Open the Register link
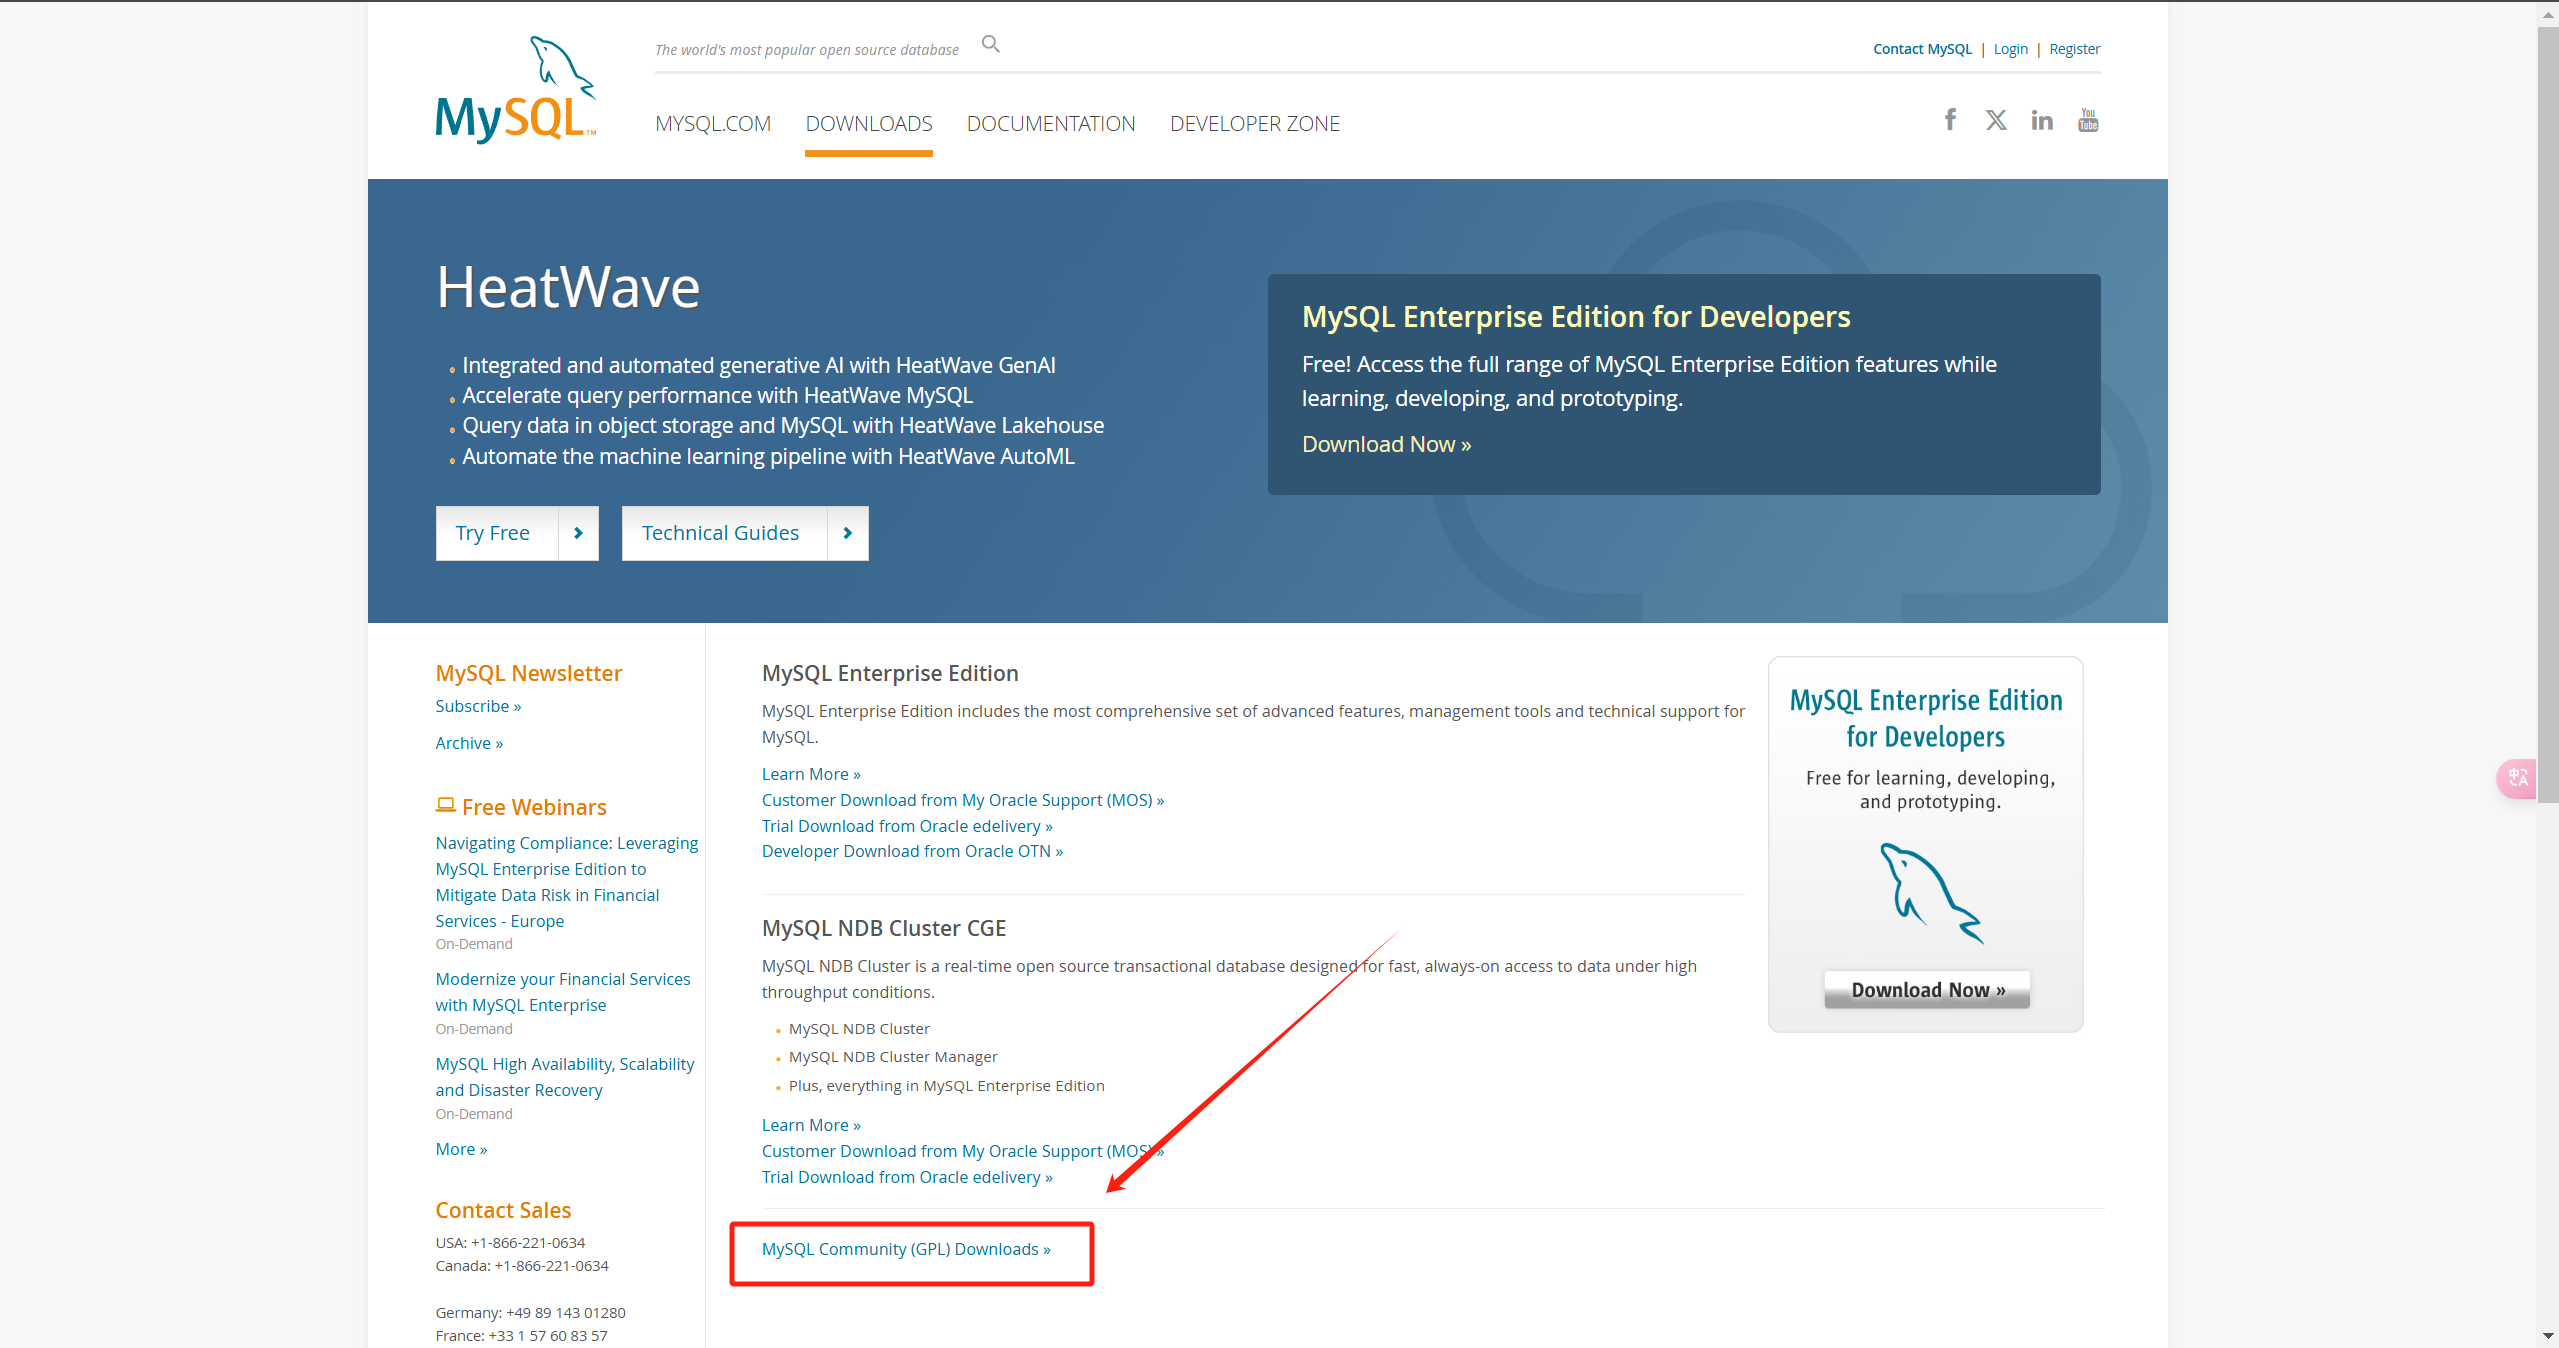2559x1348 pixels. pyautogui.click(x=2074, y=49)
